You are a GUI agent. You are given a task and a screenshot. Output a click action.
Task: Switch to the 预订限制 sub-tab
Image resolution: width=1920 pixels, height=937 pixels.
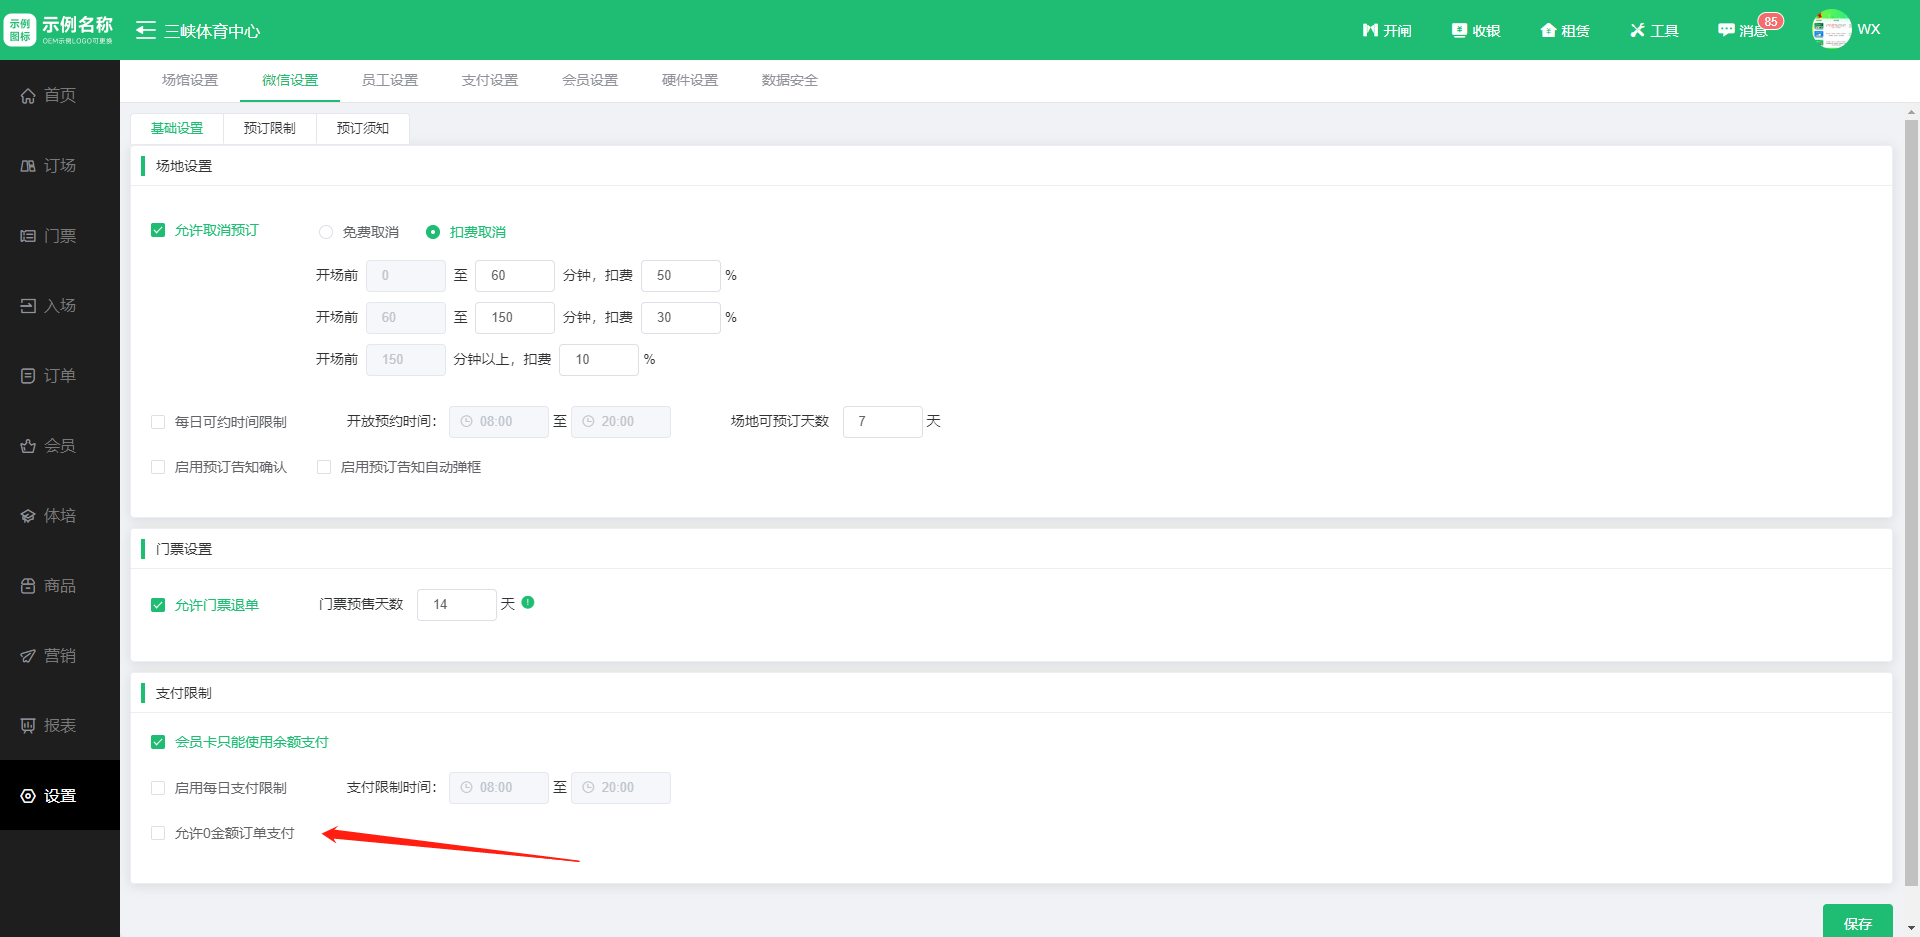coord(270,129)
